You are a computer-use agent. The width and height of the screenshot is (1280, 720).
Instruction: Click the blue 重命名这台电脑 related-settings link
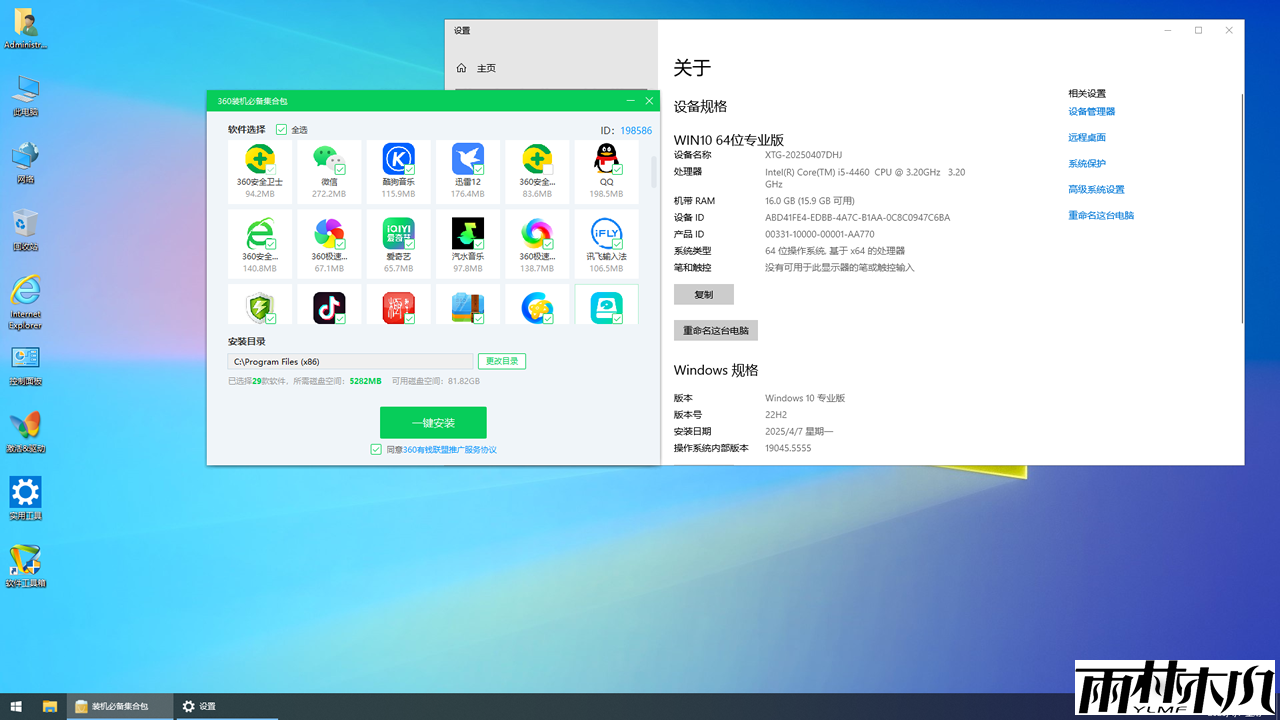(1101, 216)
